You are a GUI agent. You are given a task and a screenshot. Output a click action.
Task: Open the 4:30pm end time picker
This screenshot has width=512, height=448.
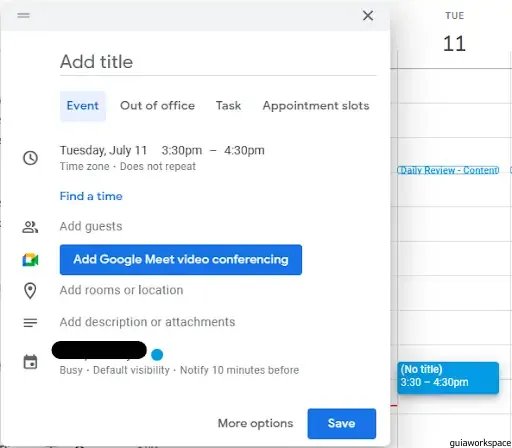click(244, 150)
